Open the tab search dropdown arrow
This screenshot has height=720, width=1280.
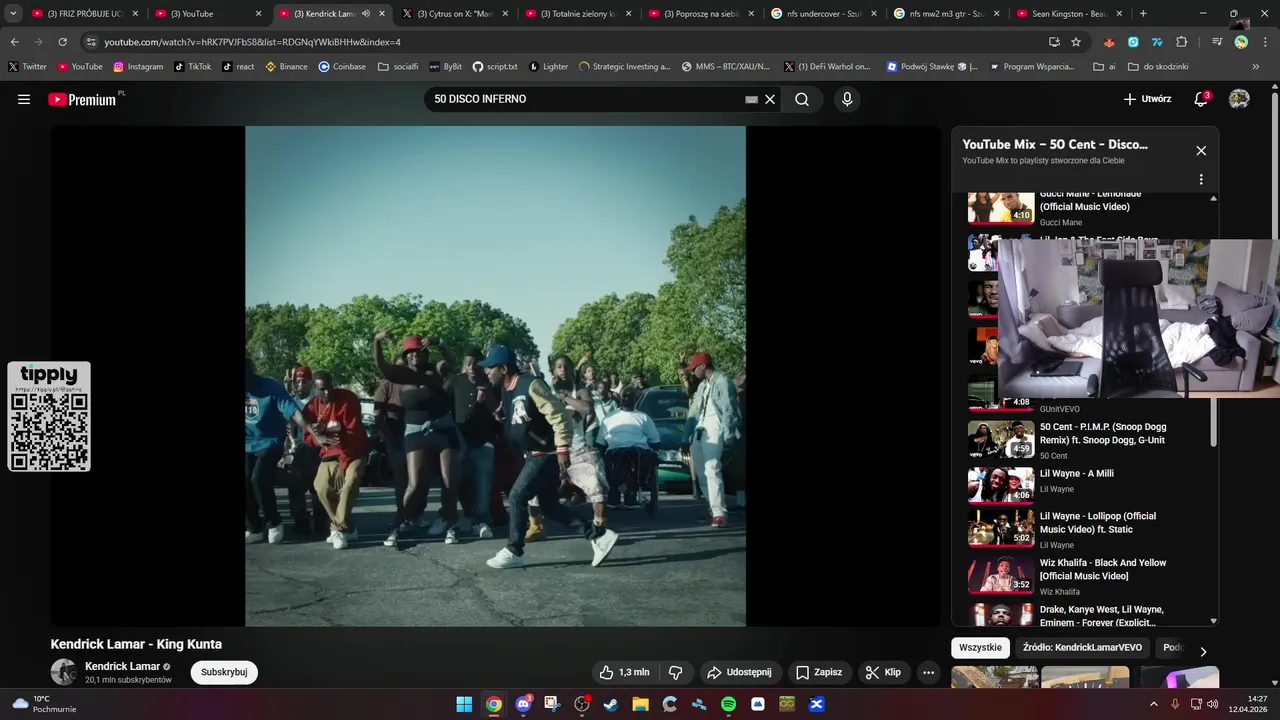coord(13,14)
